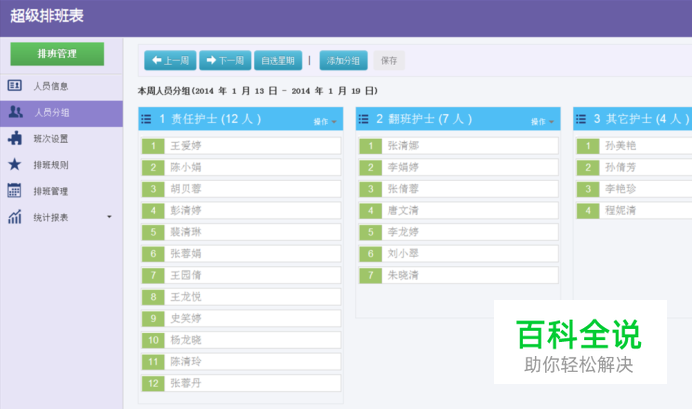Select 张蓉丹 row
The width and height of the screenshot is (692, 409).
point(241,383)
